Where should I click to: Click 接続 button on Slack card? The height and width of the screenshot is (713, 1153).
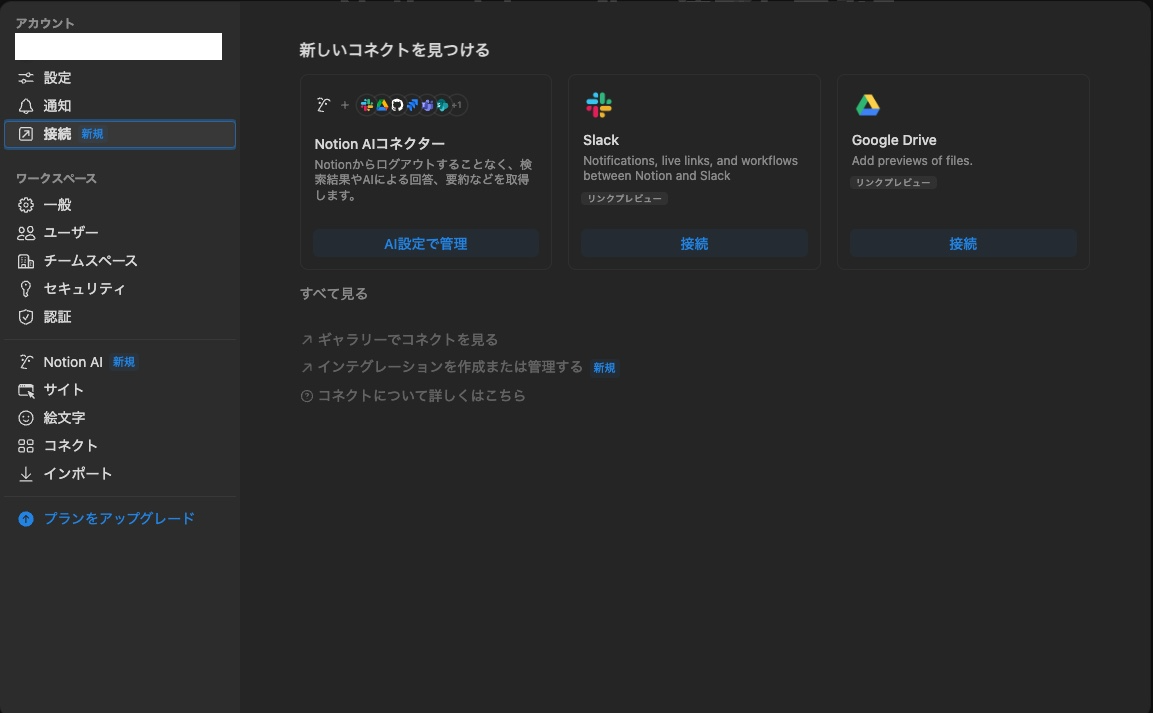[x=694, y=243]
